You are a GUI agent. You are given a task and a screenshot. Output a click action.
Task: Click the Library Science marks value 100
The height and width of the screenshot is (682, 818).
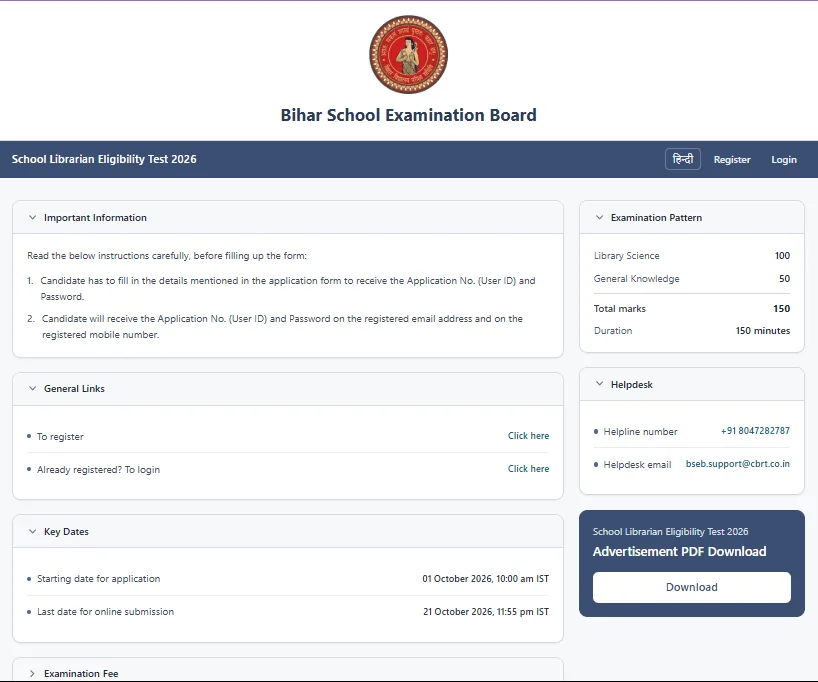[x=782, y=256]
